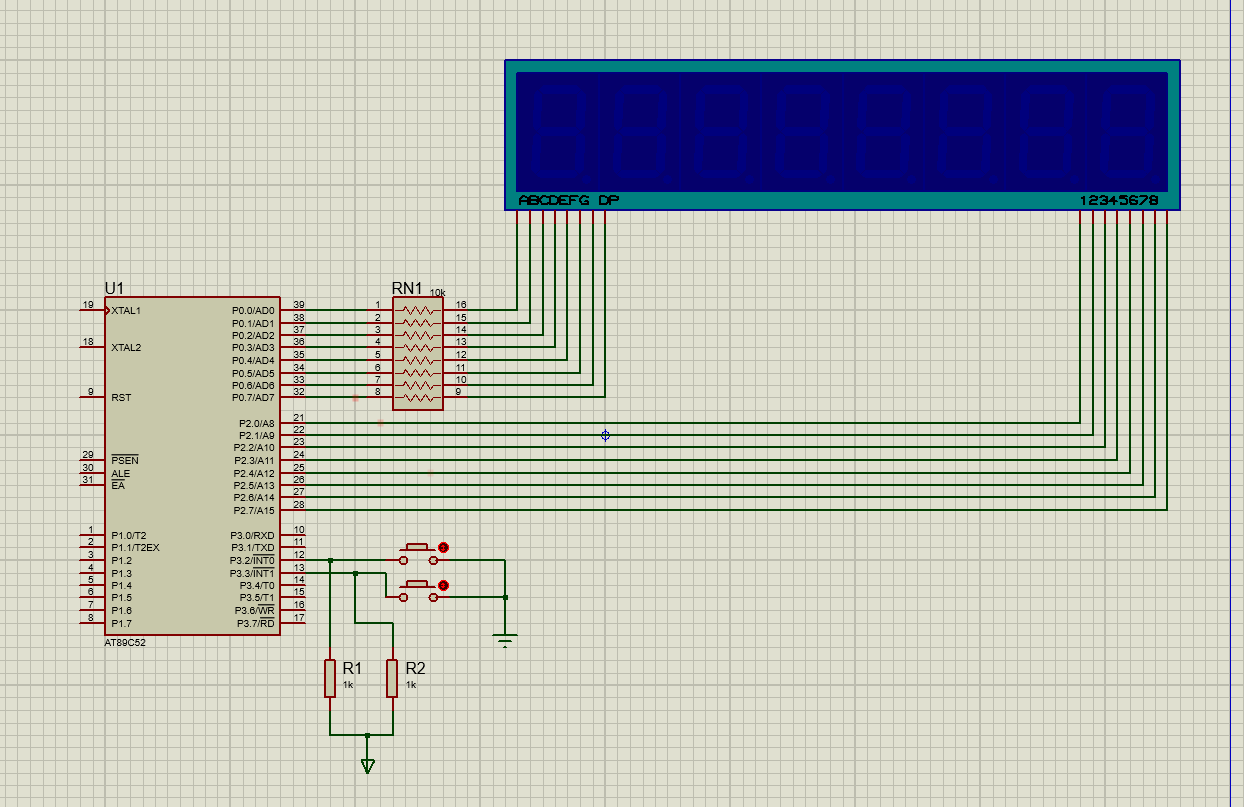Click pin number 19 beside XTAL1
Screen dimensions: 1244x807
click(x=88, y=305)
